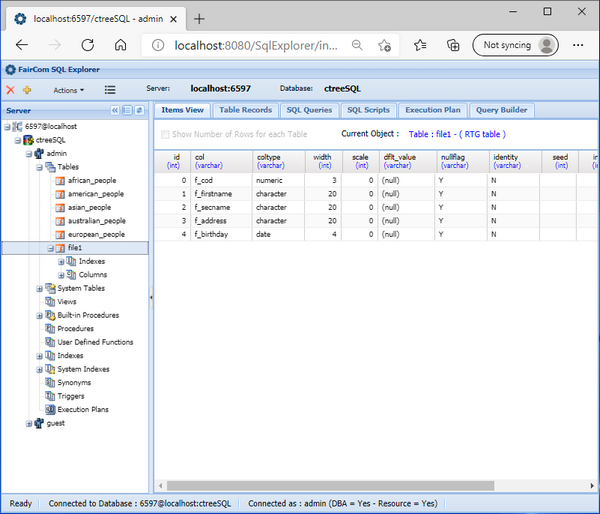Click the grid scroll left arrow

pos(161,486)
